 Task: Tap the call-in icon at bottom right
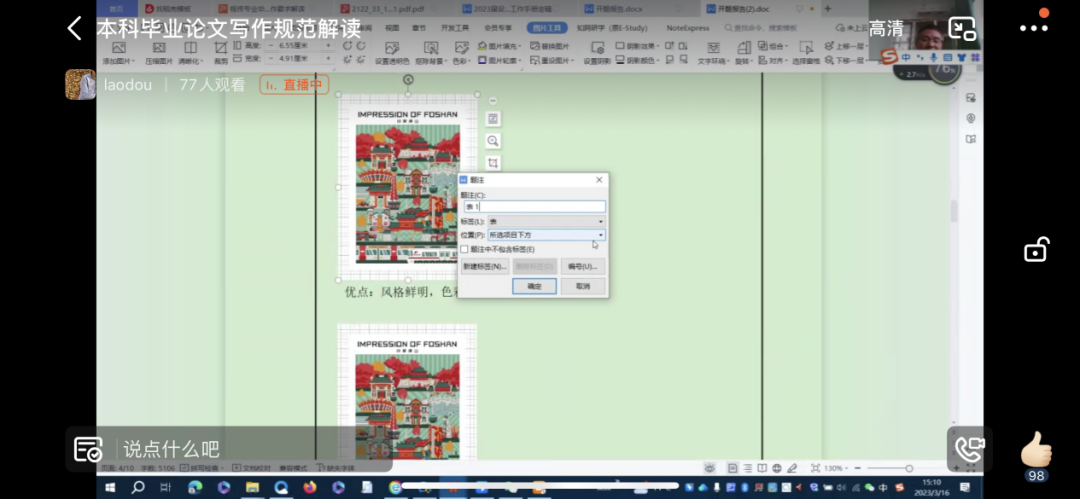pyautogui.click(x=967, y=449)
